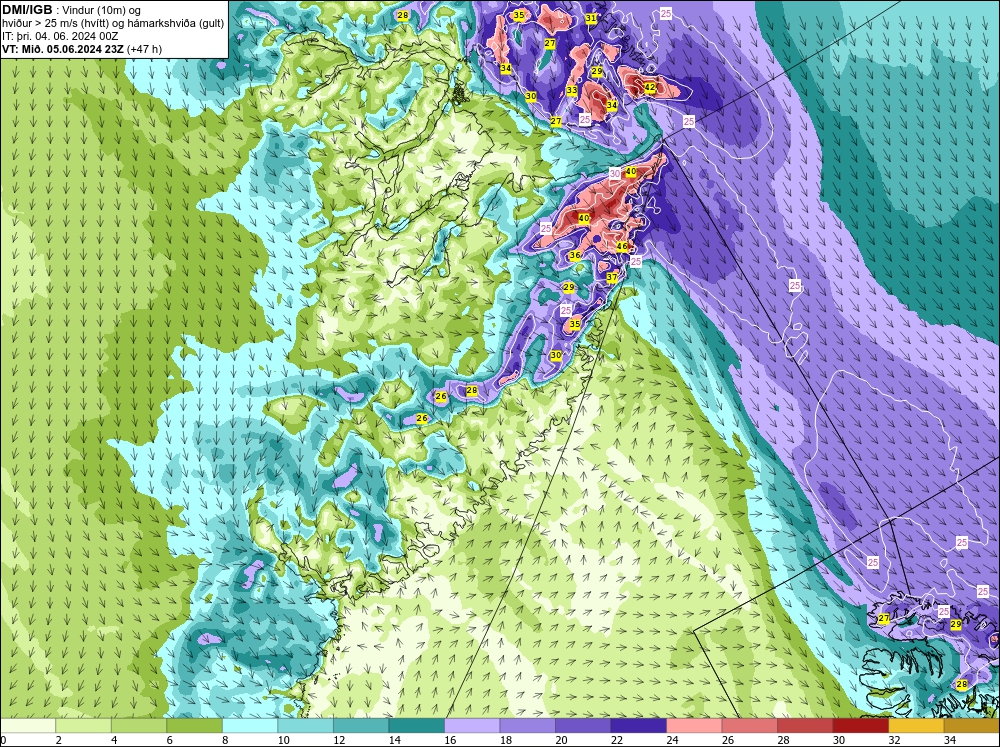Pick the 28–30 m/s red legend swatch

(x=804, y=725)
